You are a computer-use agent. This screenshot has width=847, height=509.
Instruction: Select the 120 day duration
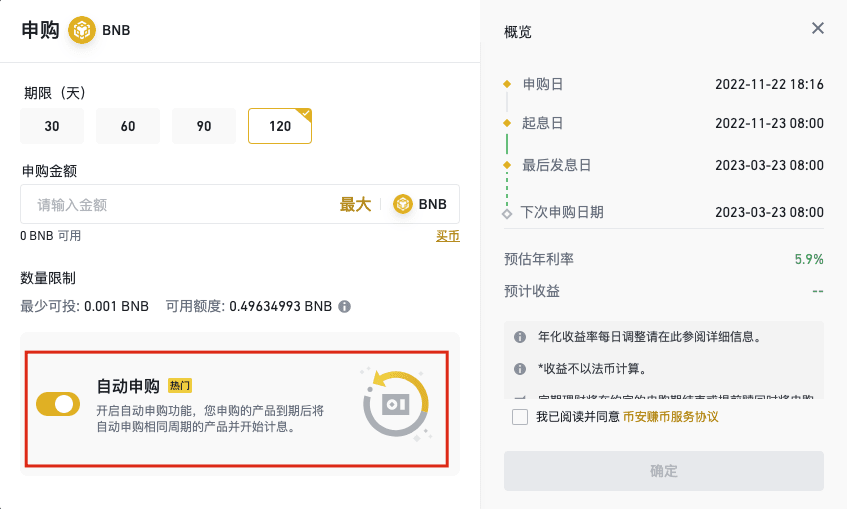(x=280, y=126)
